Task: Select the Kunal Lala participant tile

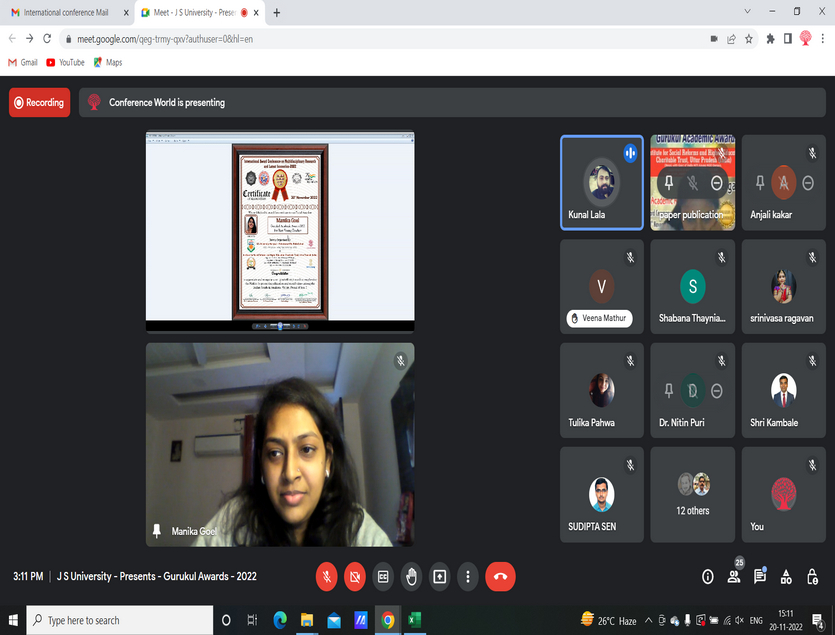Action: (602, 183)
